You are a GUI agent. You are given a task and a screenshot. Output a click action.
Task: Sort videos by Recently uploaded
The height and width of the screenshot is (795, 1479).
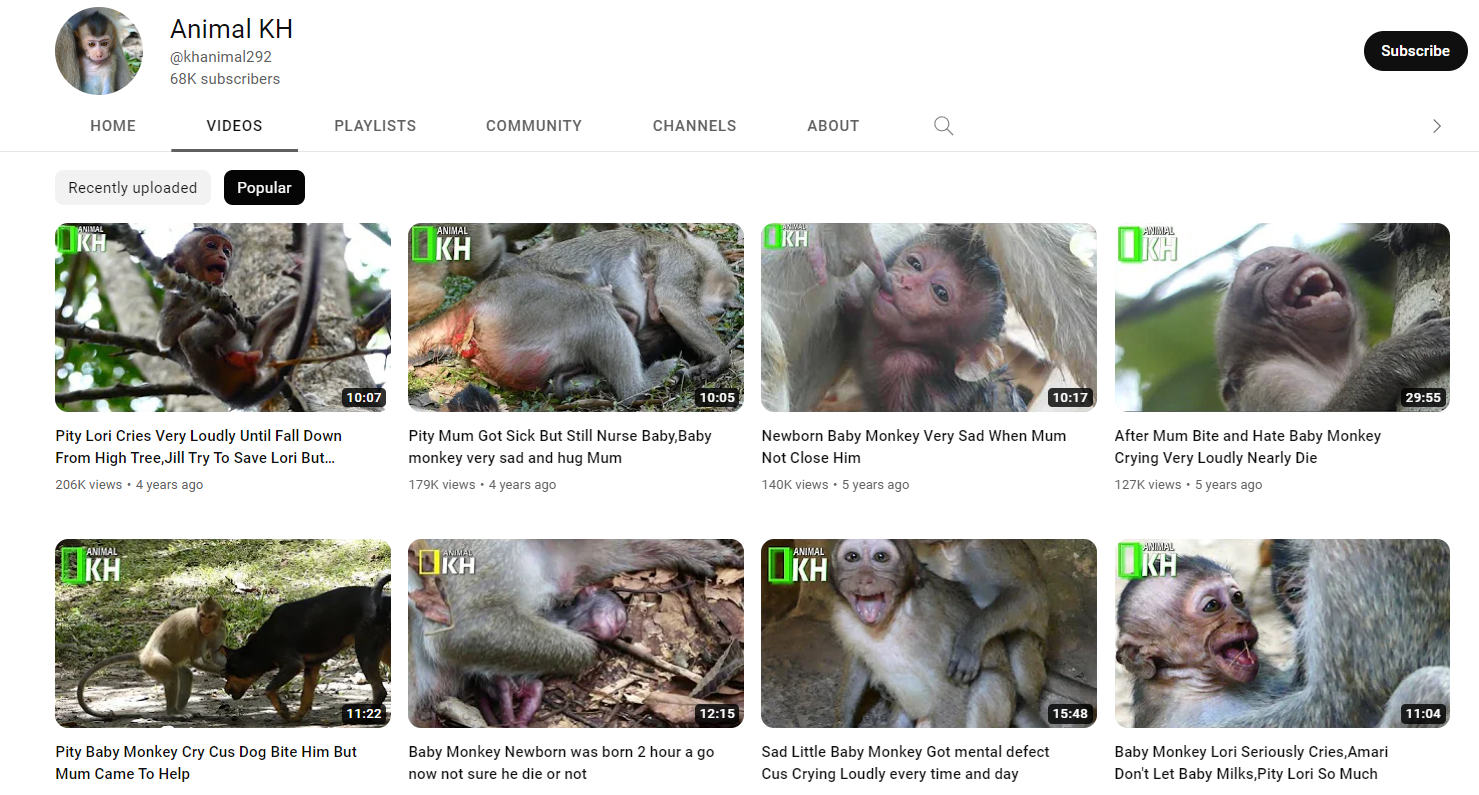[133, 188]
